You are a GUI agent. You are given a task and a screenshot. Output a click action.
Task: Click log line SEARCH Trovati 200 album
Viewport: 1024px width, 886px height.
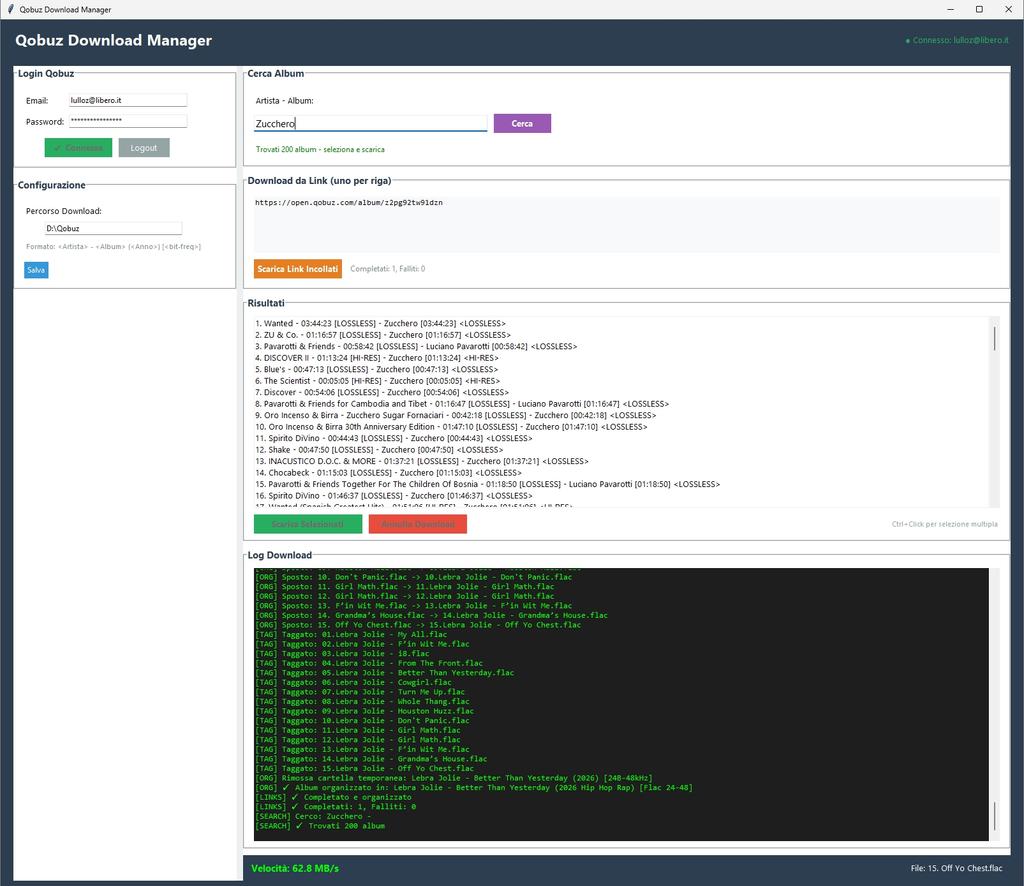320,826
